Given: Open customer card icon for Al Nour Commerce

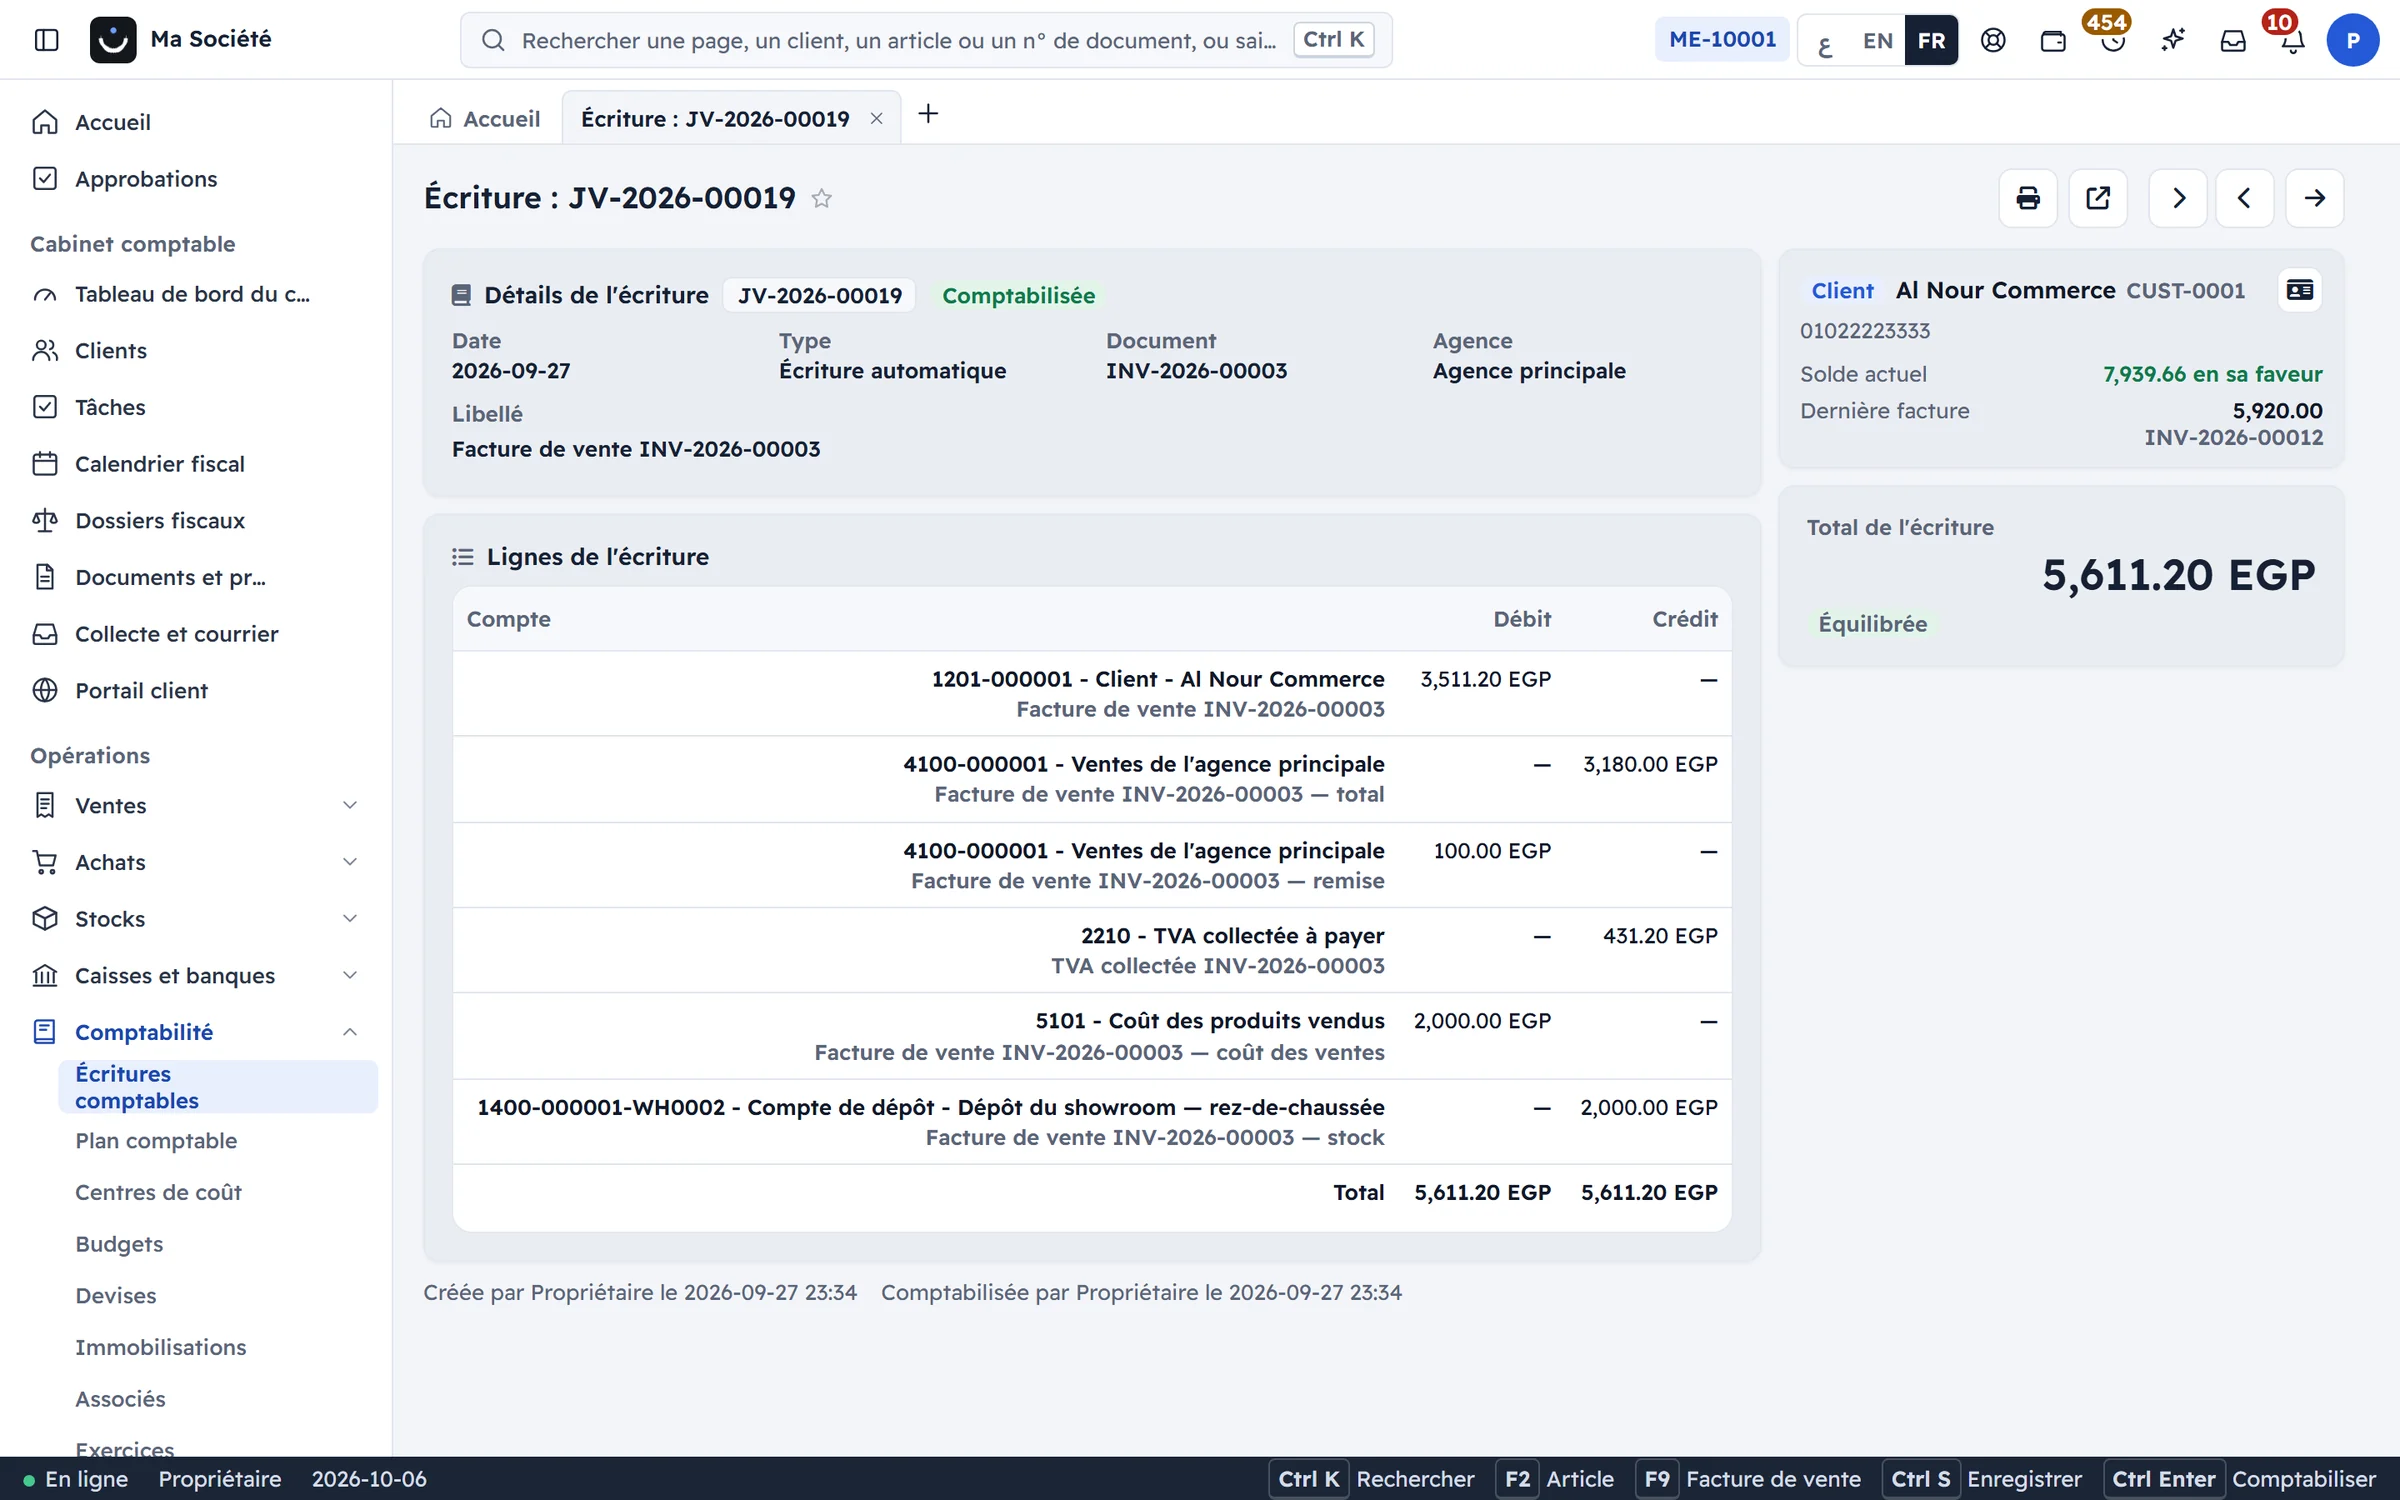Looking at the screenshot, I should (2299, 290).
